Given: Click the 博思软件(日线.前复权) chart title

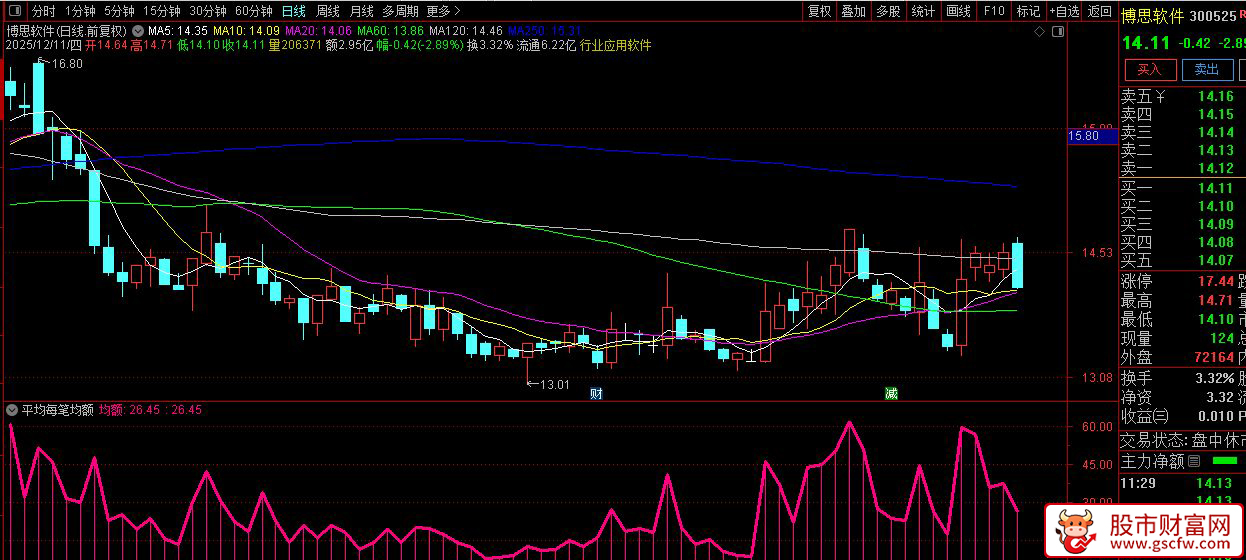Looking at the screenshot, I should pos(66,31).
